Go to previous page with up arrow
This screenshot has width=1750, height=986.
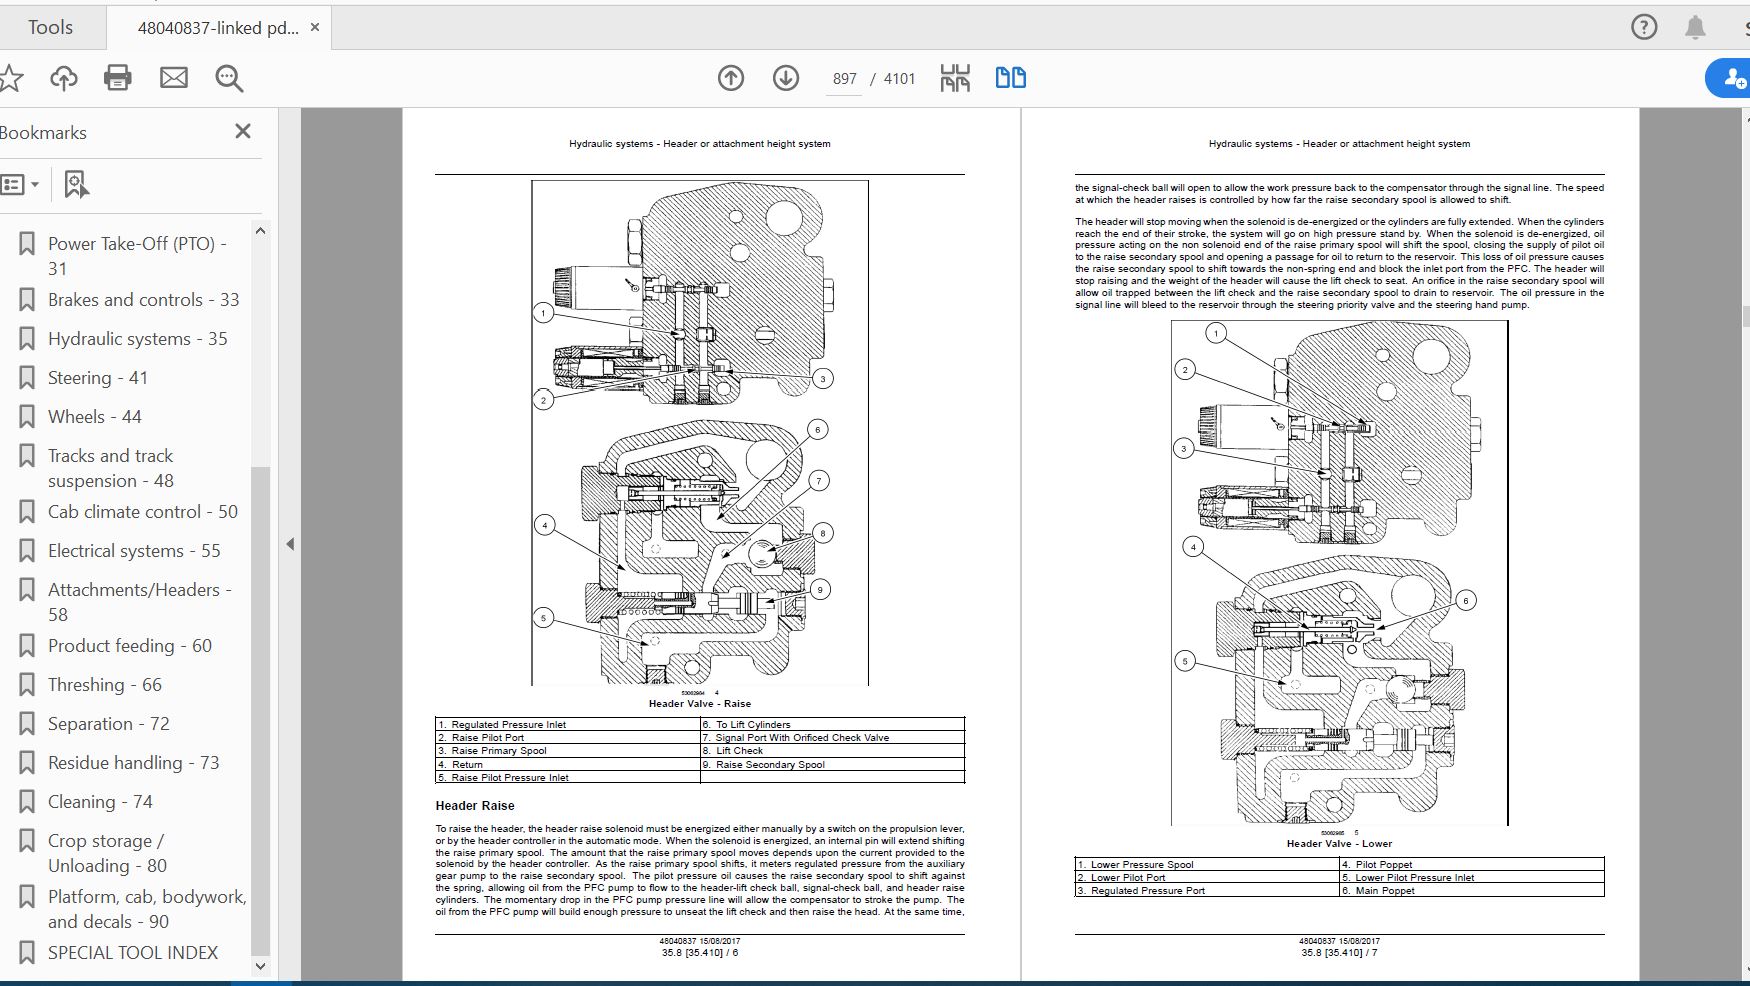coord(731,78)
